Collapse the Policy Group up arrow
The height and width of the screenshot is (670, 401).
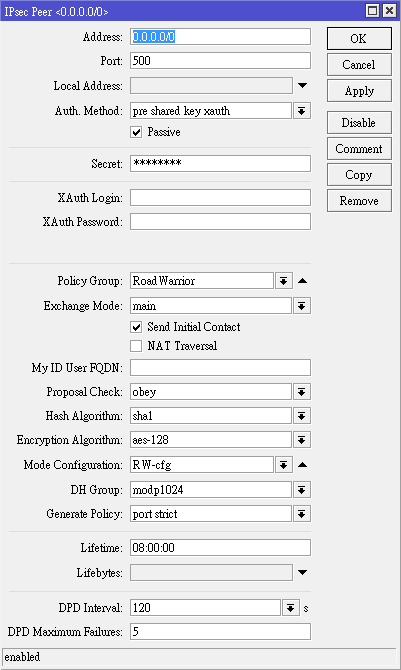tap(302, 281)
